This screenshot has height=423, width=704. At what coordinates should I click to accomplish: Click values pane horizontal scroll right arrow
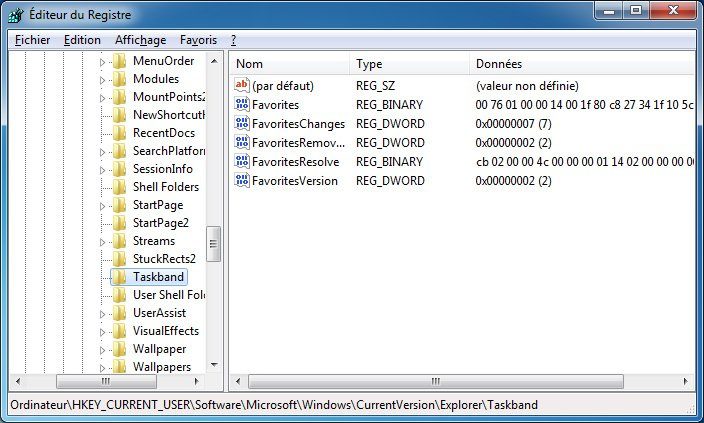(x=686, y=381)
